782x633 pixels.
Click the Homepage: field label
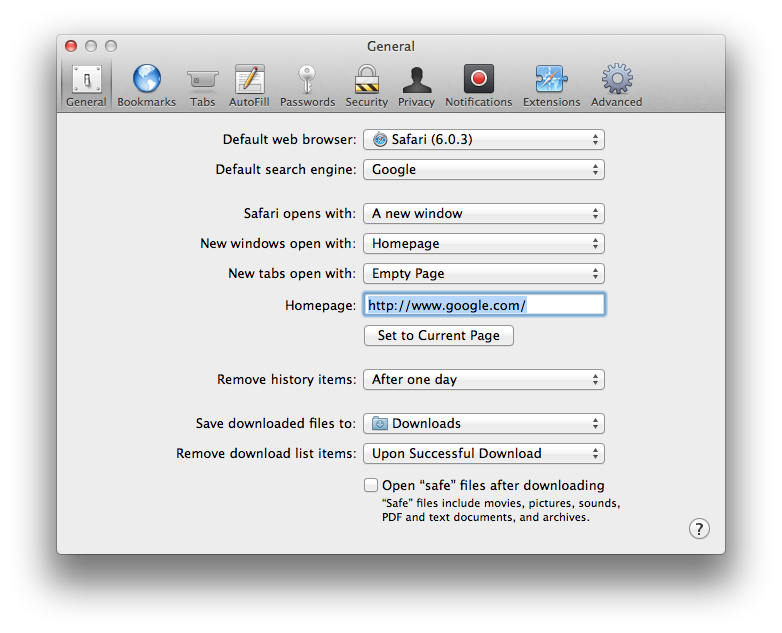320,305
